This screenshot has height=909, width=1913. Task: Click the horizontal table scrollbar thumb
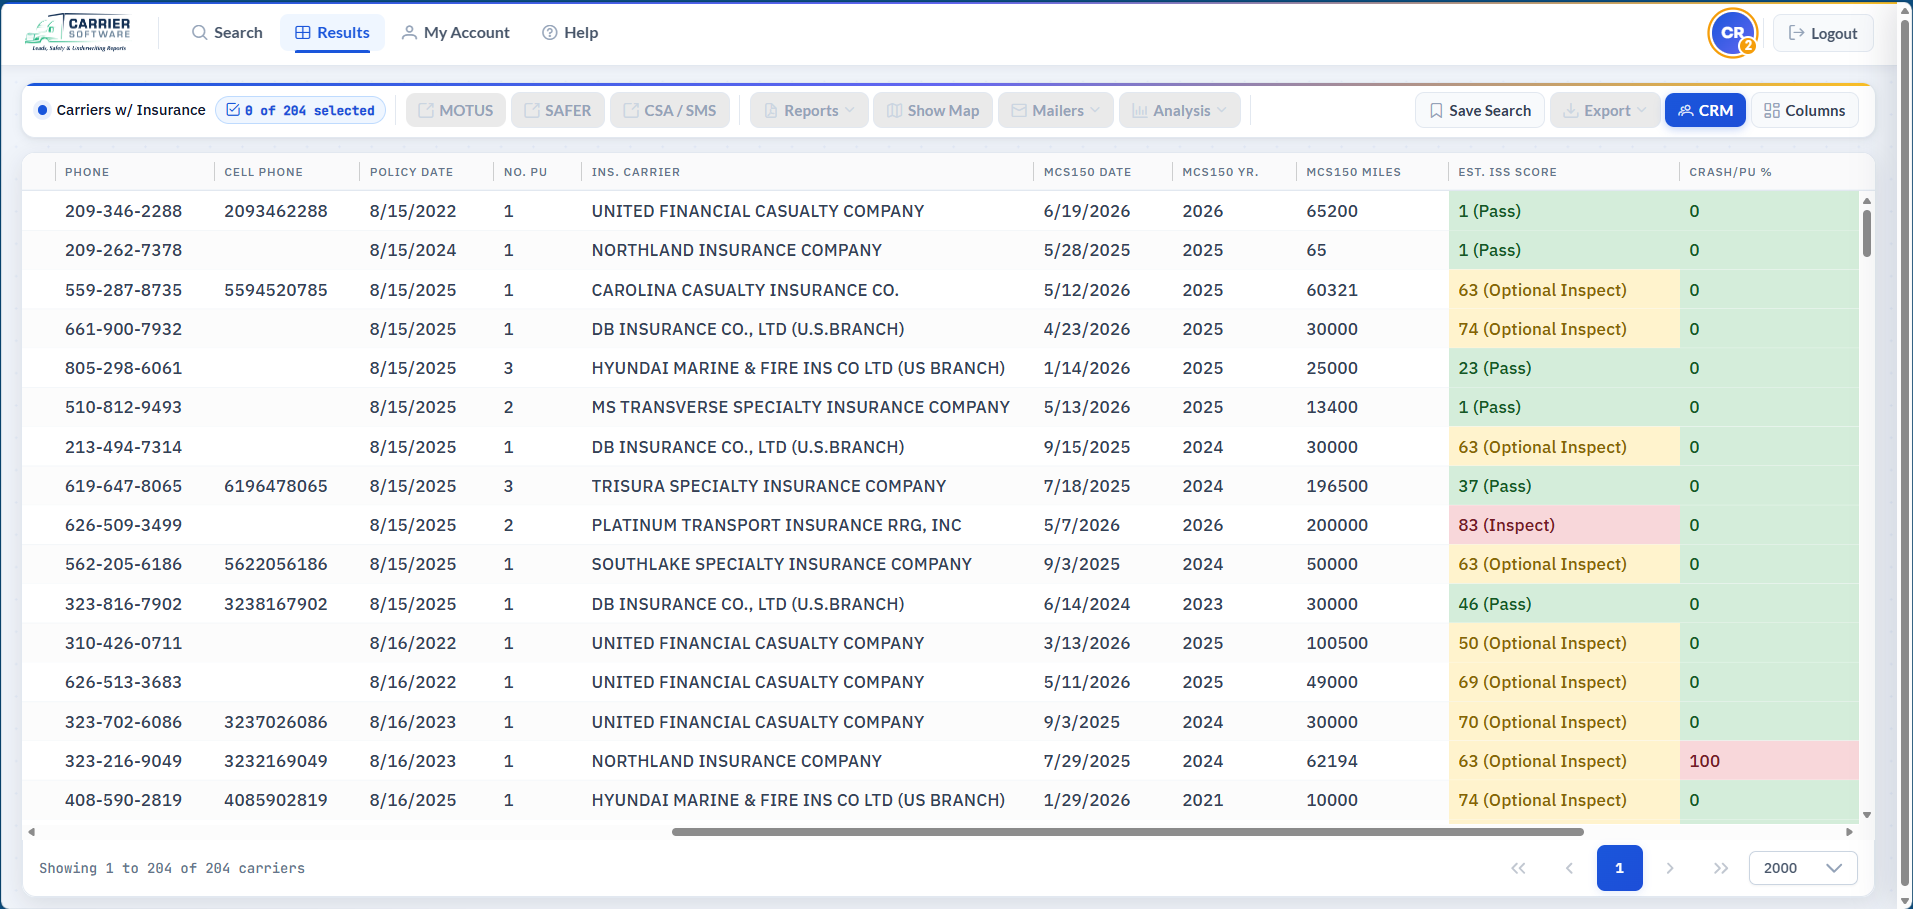(1127, 832)
